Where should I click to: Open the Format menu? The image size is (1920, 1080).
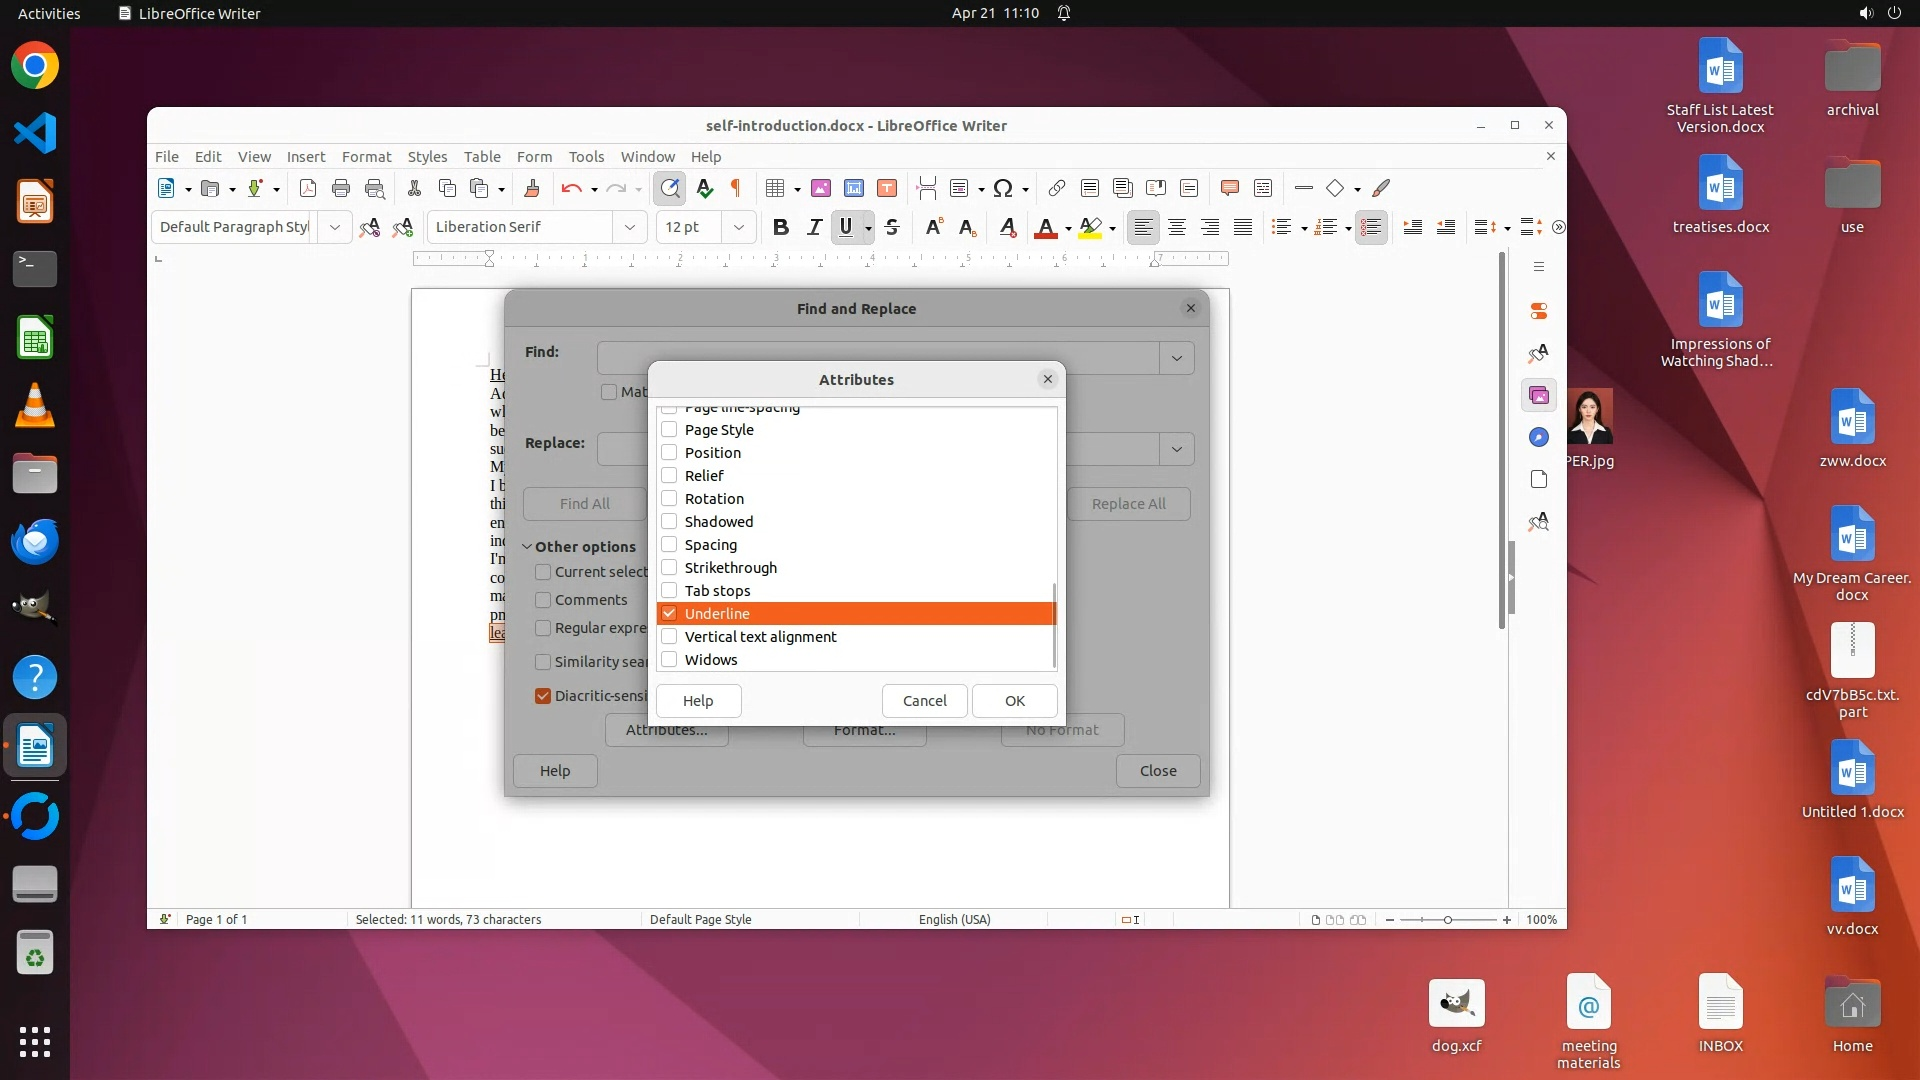[x=366, y=157]
